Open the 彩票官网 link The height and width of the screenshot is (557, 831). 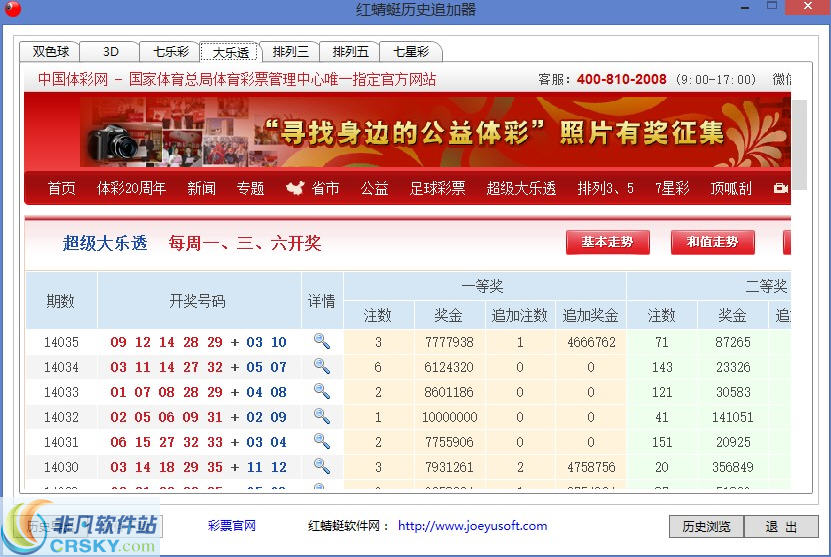click(x=232, y=526)
